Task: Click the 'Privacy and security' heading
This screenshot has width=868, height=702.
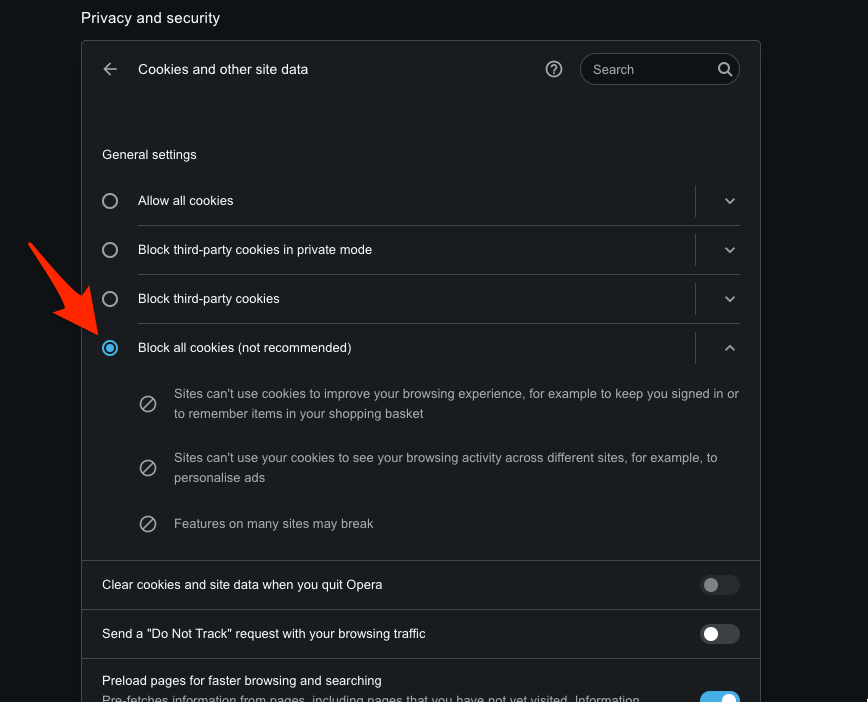Action: tap(151, 18)
